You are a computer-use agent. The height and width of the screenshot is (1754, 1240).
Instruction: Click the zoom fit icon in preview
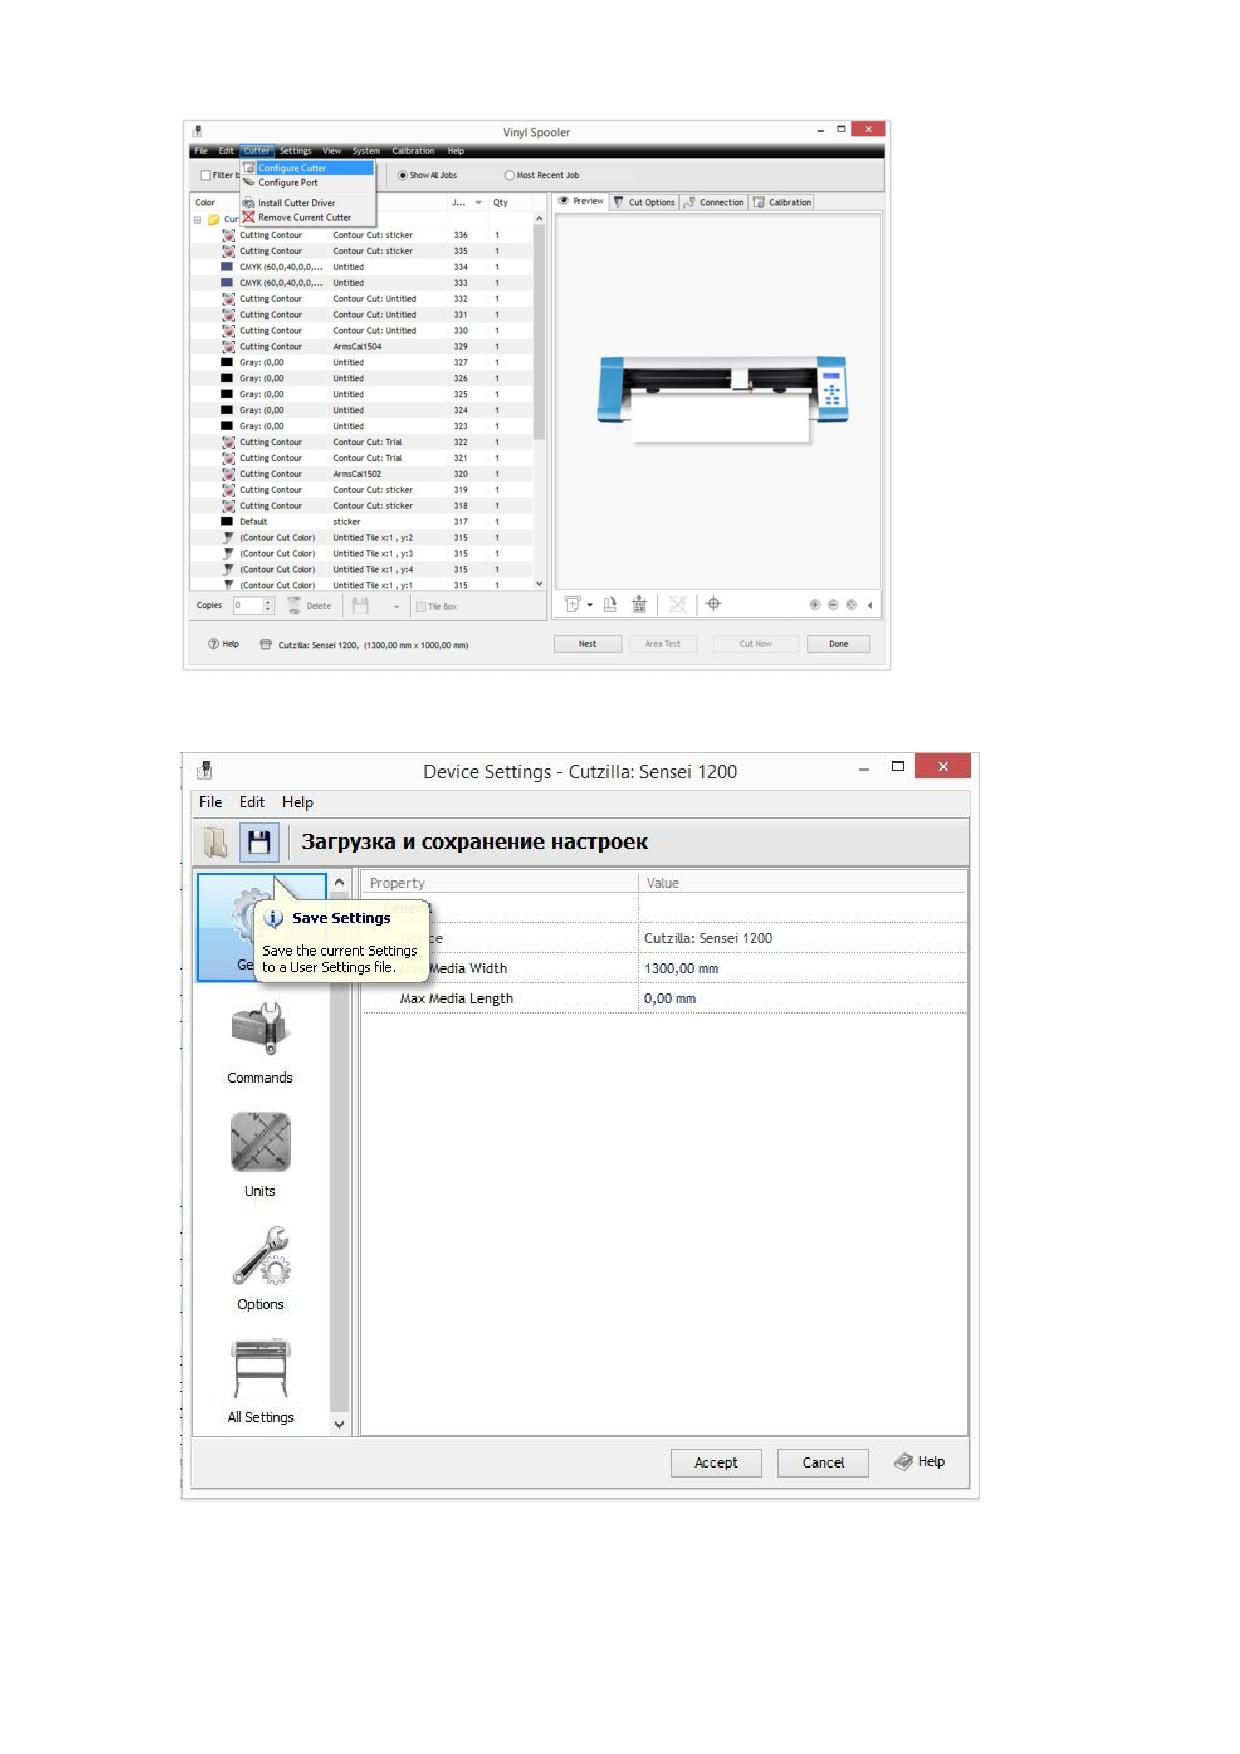851,605
